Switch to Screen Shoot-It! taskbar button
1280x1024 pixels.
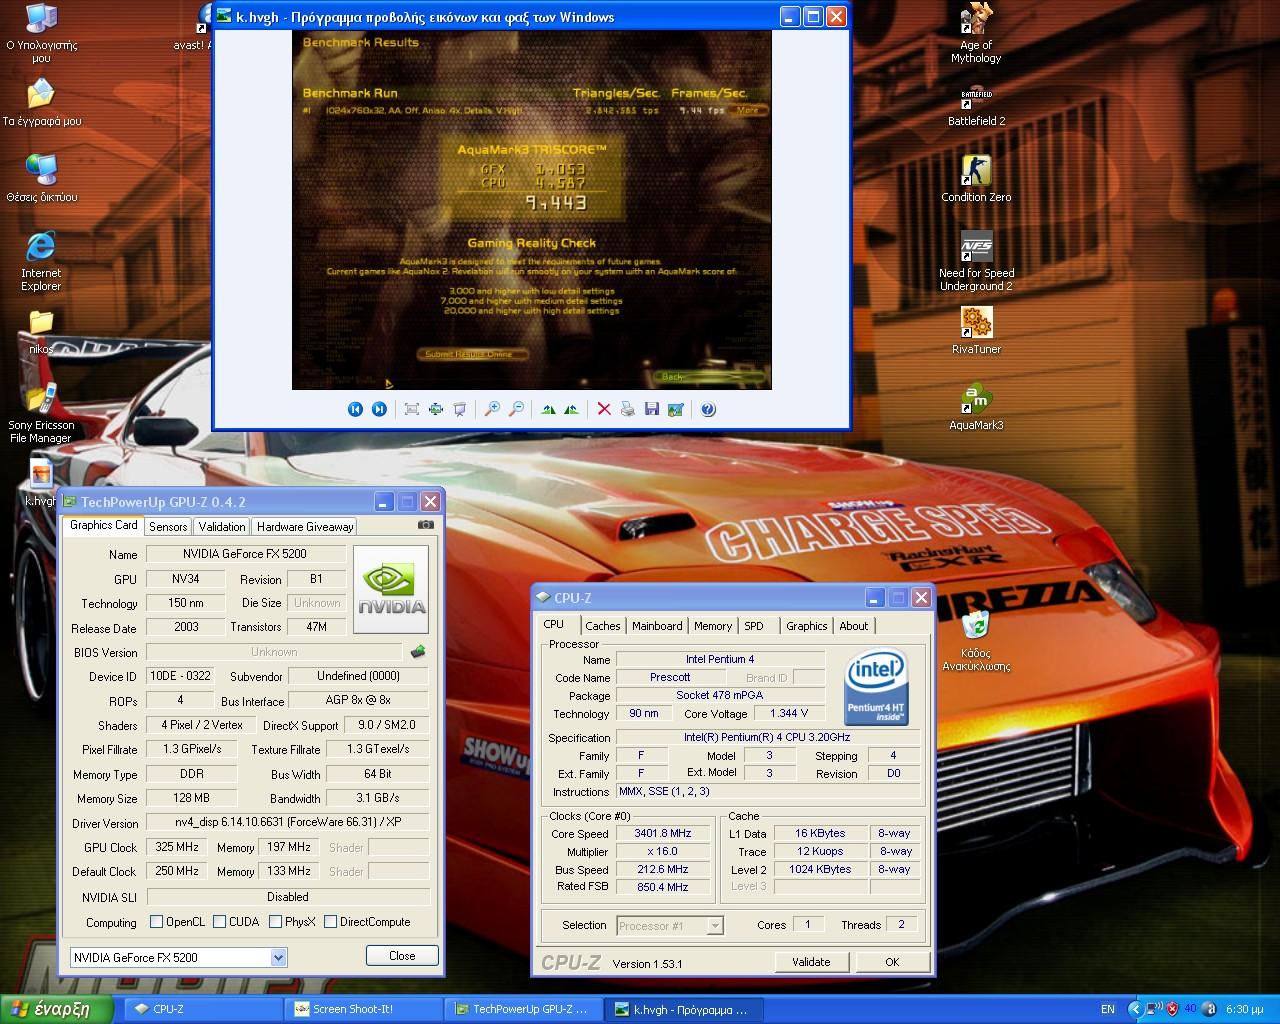pyautogui.click(x=363, y=1010)
